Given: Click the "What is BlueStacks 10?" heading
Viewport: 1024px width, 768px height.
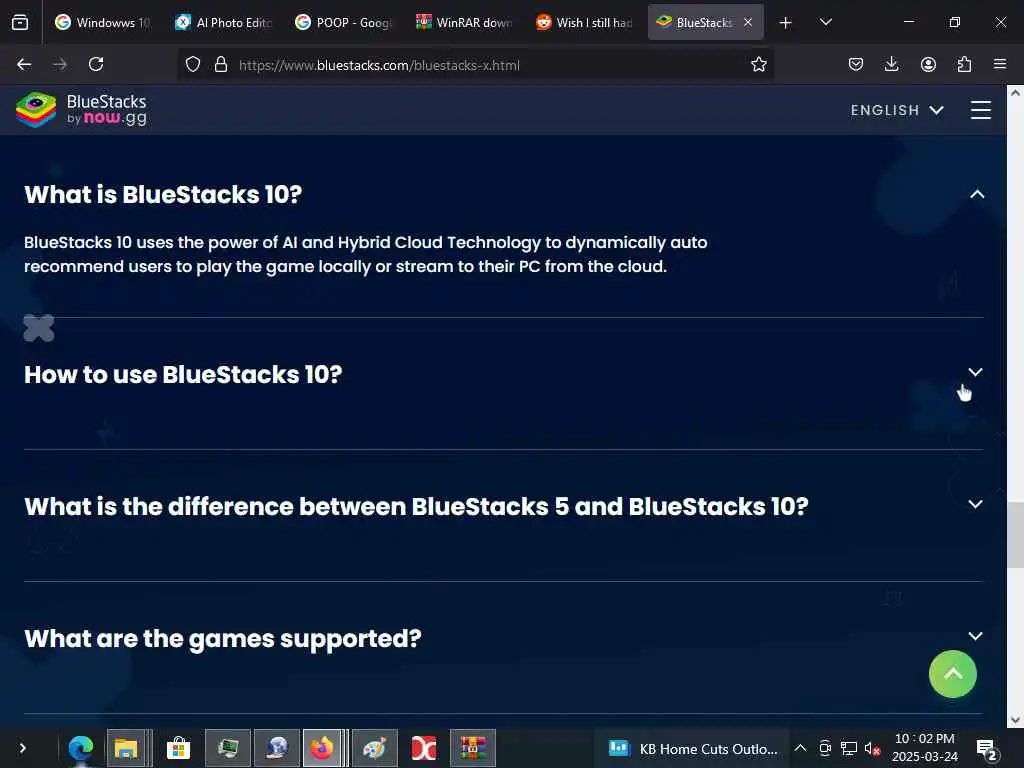Looking at the screenshot, I should pyautogui.click(x=163, y=194).
